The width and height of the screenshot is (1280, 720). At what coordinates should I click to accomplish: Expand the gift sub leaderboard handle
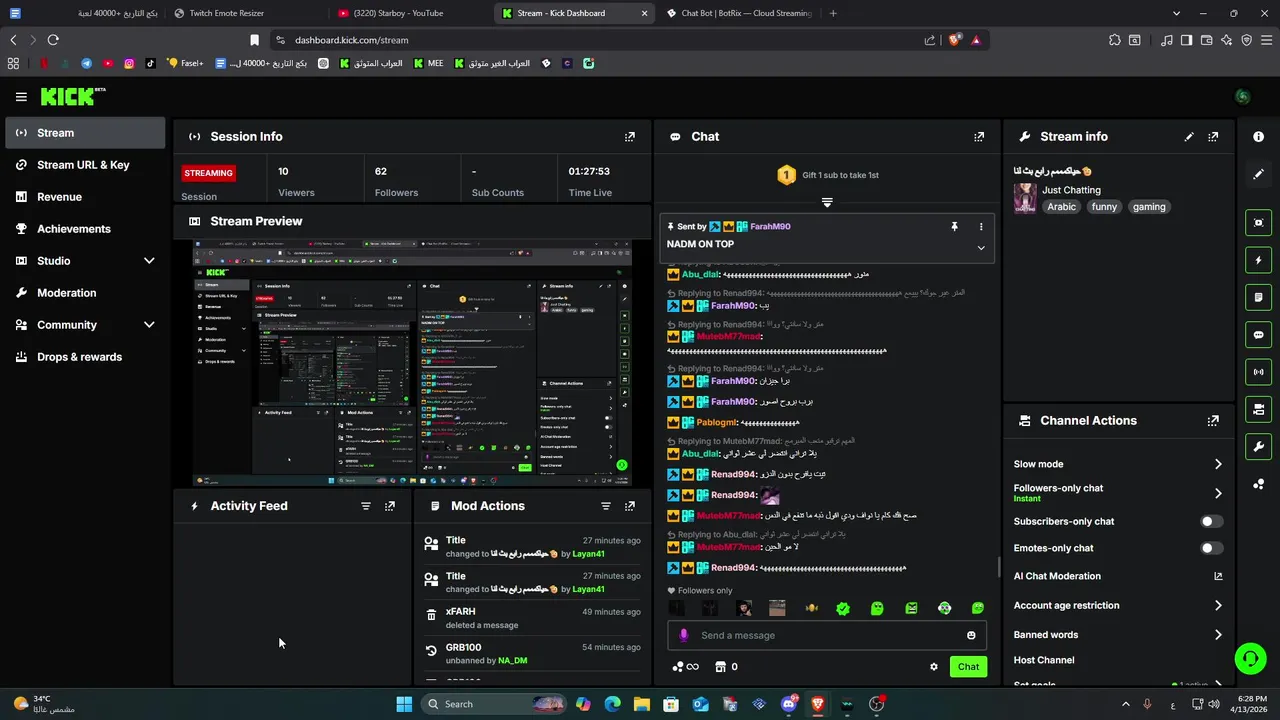pos(827,203)
